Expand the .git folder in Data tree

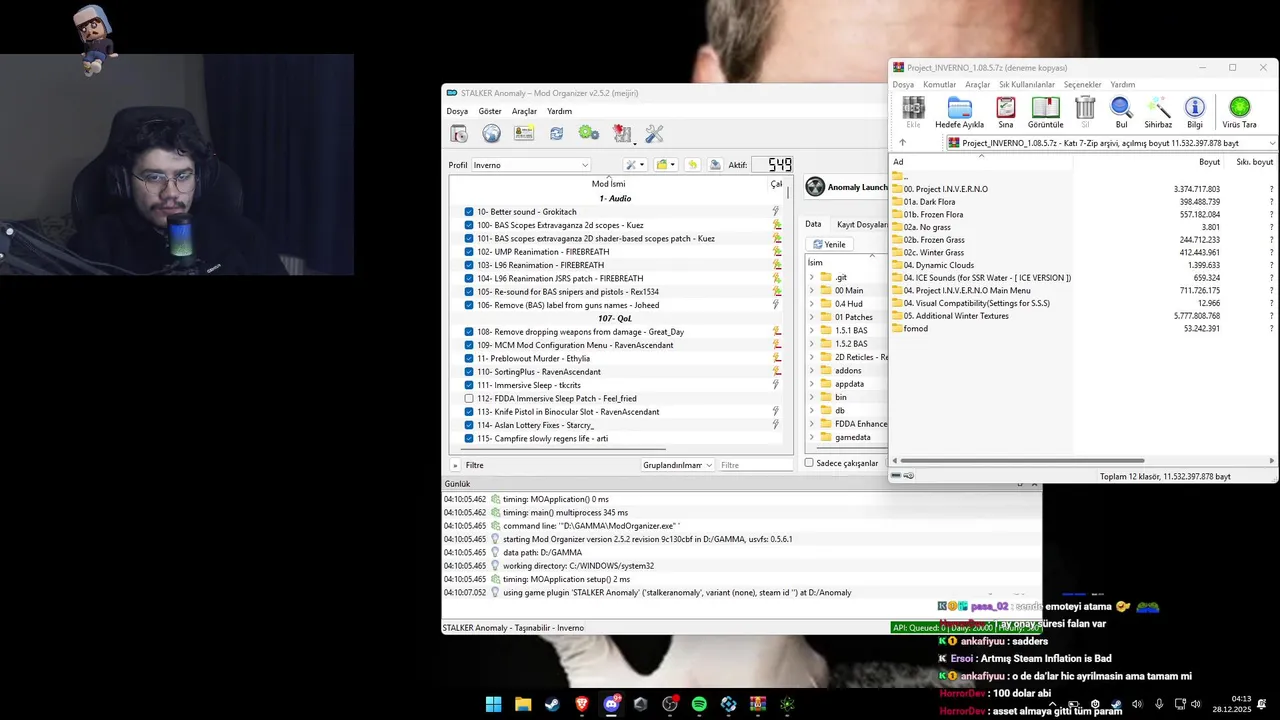(812, 277)
